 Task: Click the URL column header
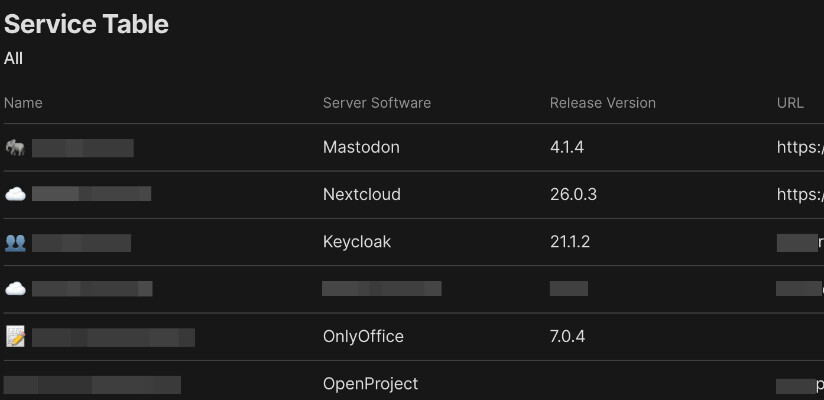[790, 103]
